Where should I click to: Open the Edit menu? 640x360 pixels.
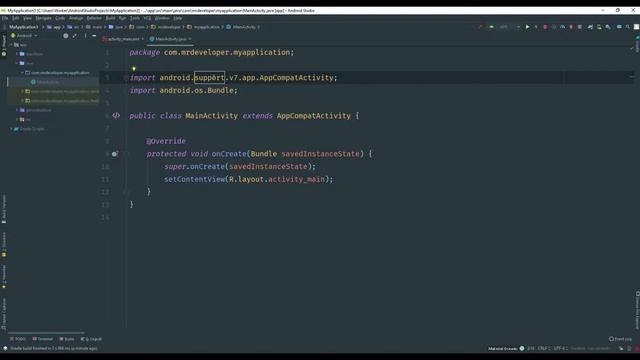[x=16, y=18]
